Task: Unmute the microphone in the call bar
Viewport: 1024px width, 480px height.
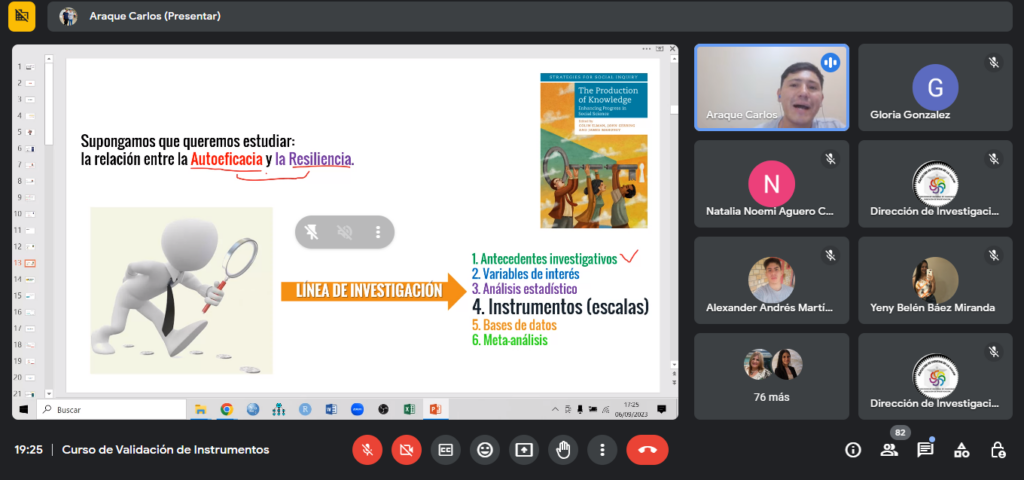Action: pyautogui.click(x=367, y=450)
